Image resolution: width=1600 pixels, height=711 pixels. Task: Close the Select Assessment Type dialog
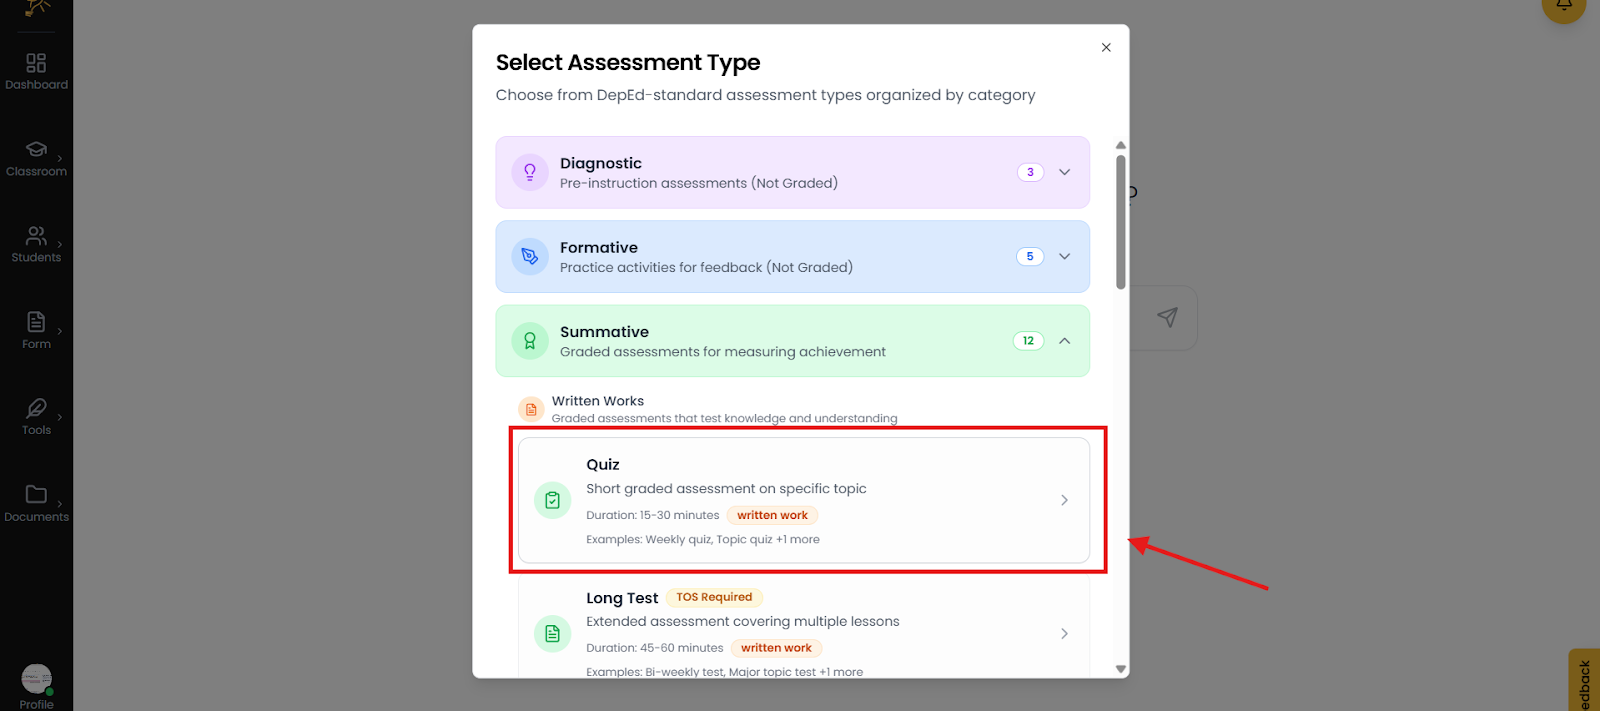(x=1106, y=47)
